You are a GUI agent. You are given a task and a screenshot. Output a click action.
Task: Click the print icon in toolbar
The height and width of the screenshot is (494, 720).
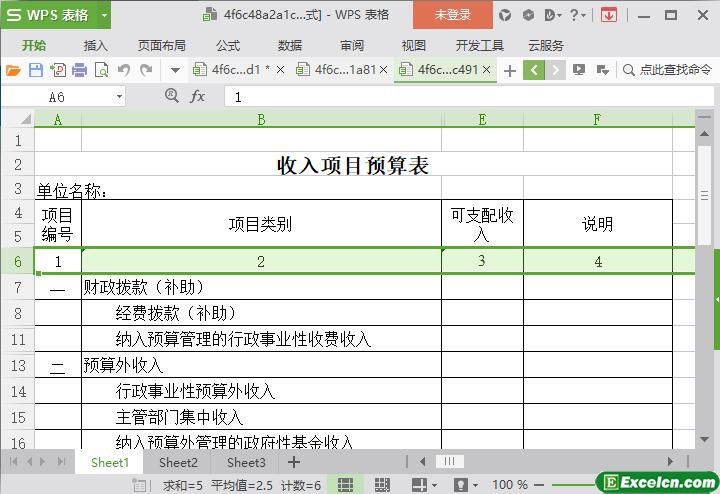pos(80,70)
